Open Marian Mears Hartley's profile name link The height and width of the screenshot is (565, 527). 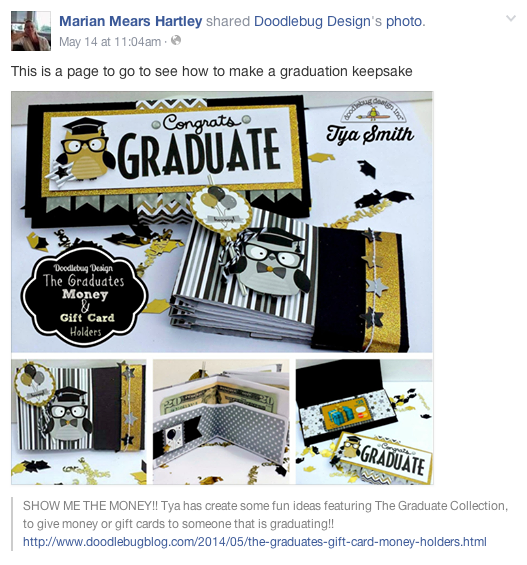click(130, 21)
